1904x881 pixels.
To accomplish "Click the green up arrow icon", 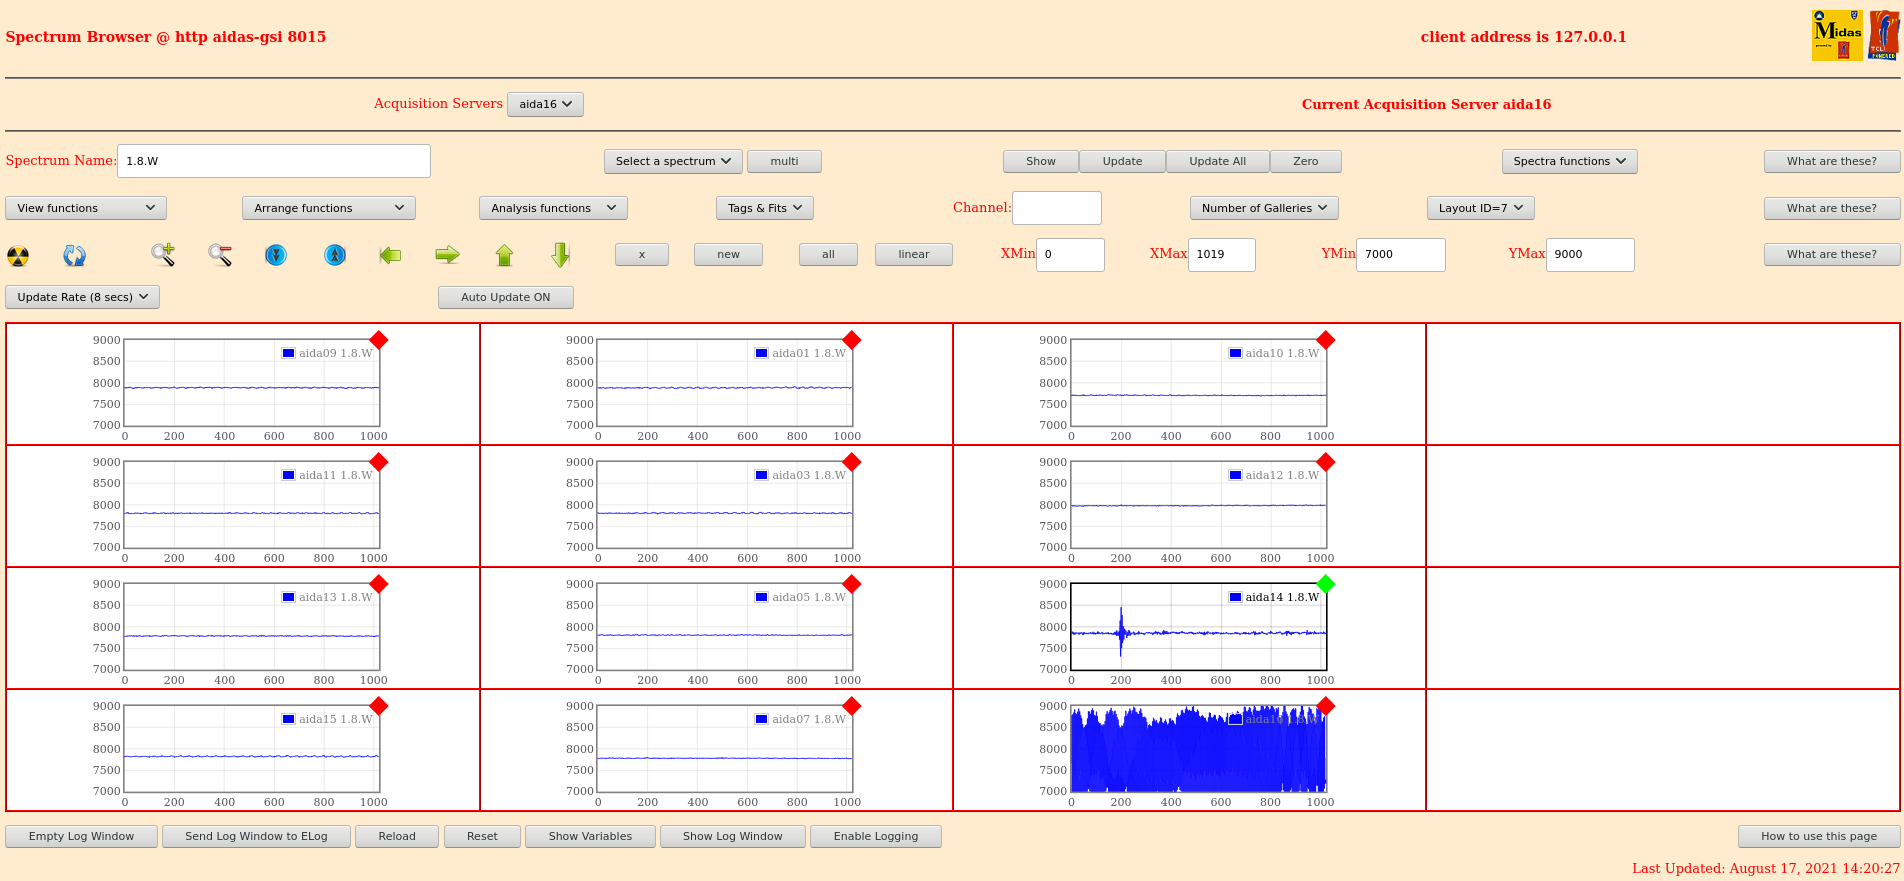I will tap(504, 255).
